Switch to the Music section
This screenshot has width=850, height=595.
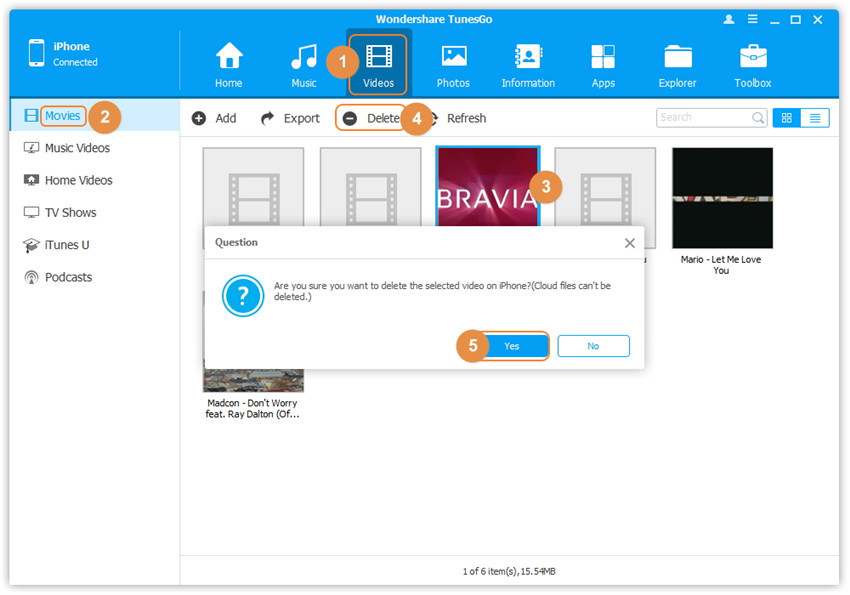point(304,64)
